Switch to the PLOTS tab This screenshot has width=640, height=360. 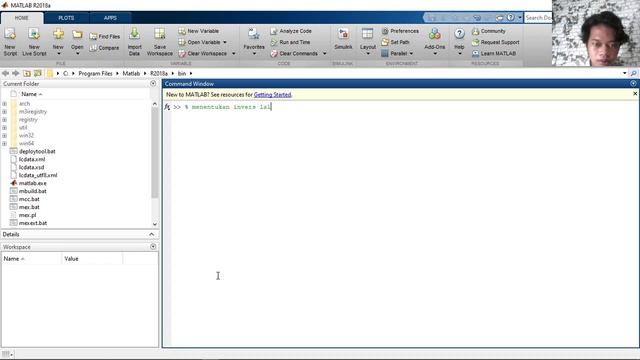pyautogui.click(x=66, y=18)
